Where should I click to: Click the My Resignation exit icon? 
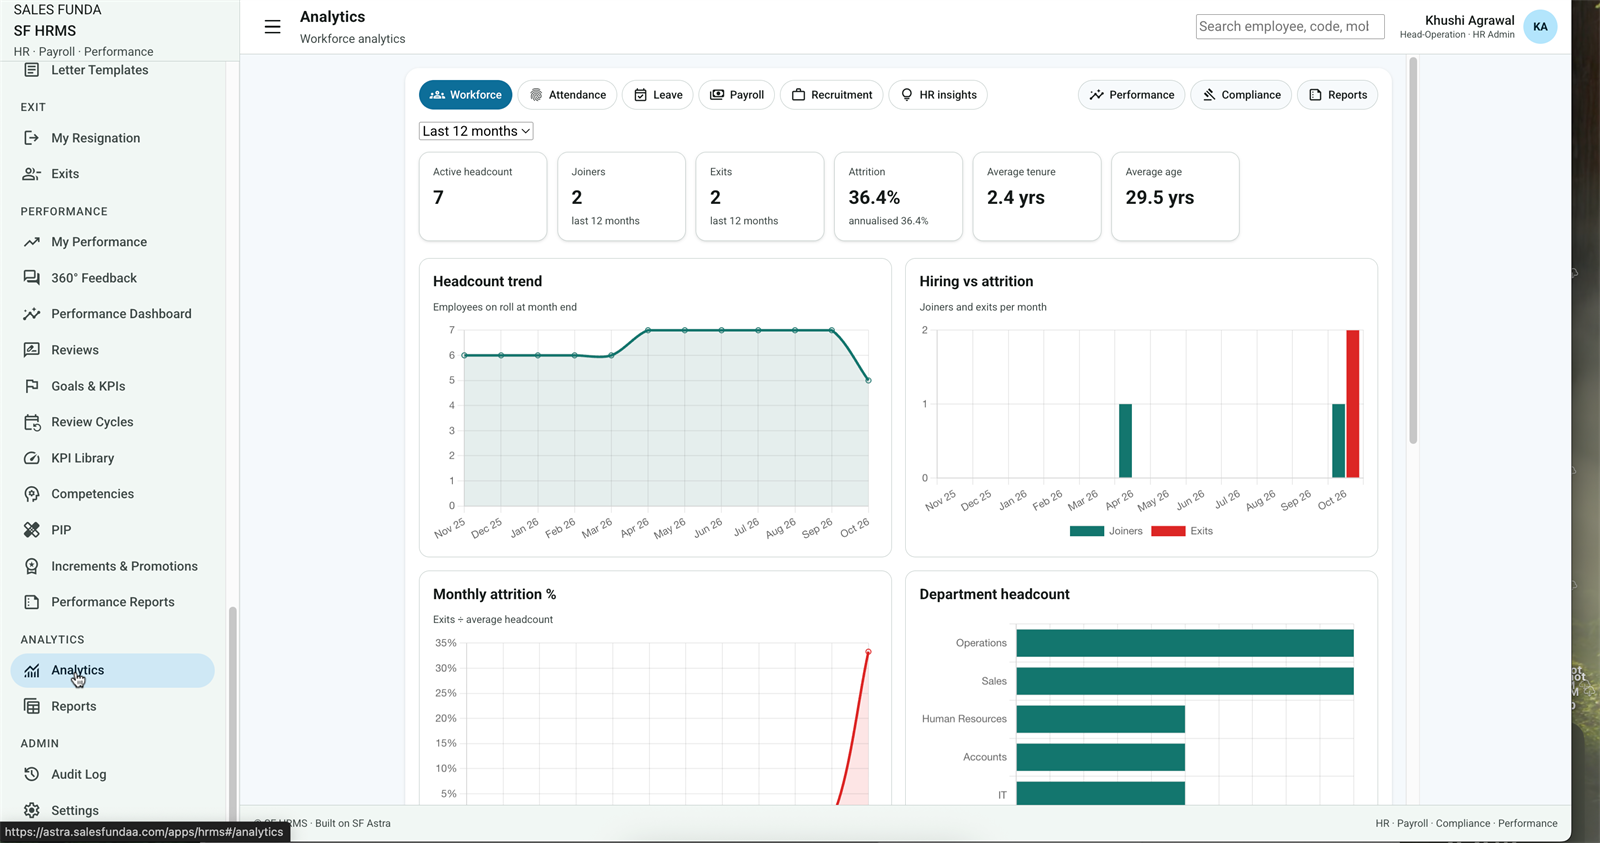tap(32, 138)
